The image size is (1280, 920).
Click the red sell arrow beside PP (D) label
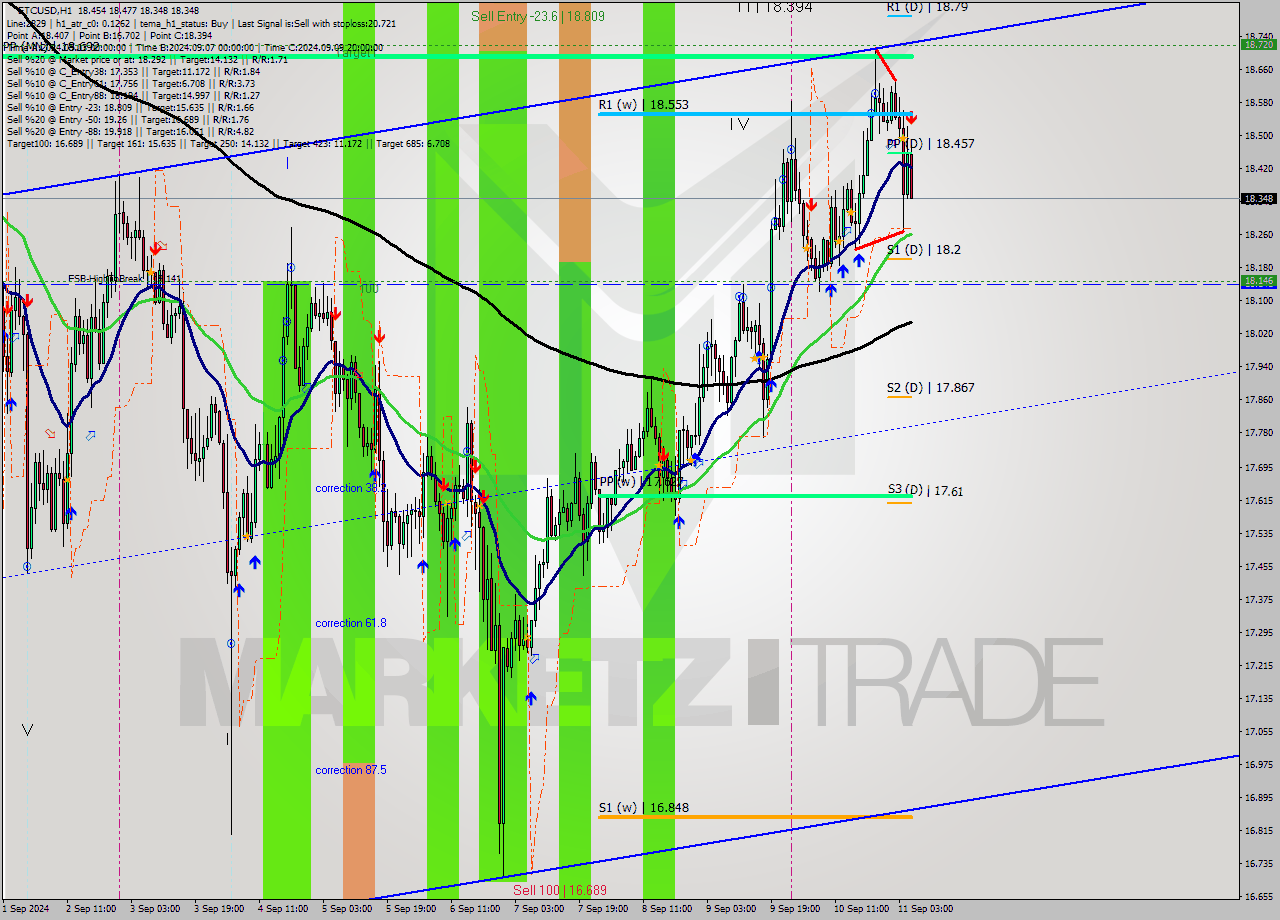coord(911,119)
